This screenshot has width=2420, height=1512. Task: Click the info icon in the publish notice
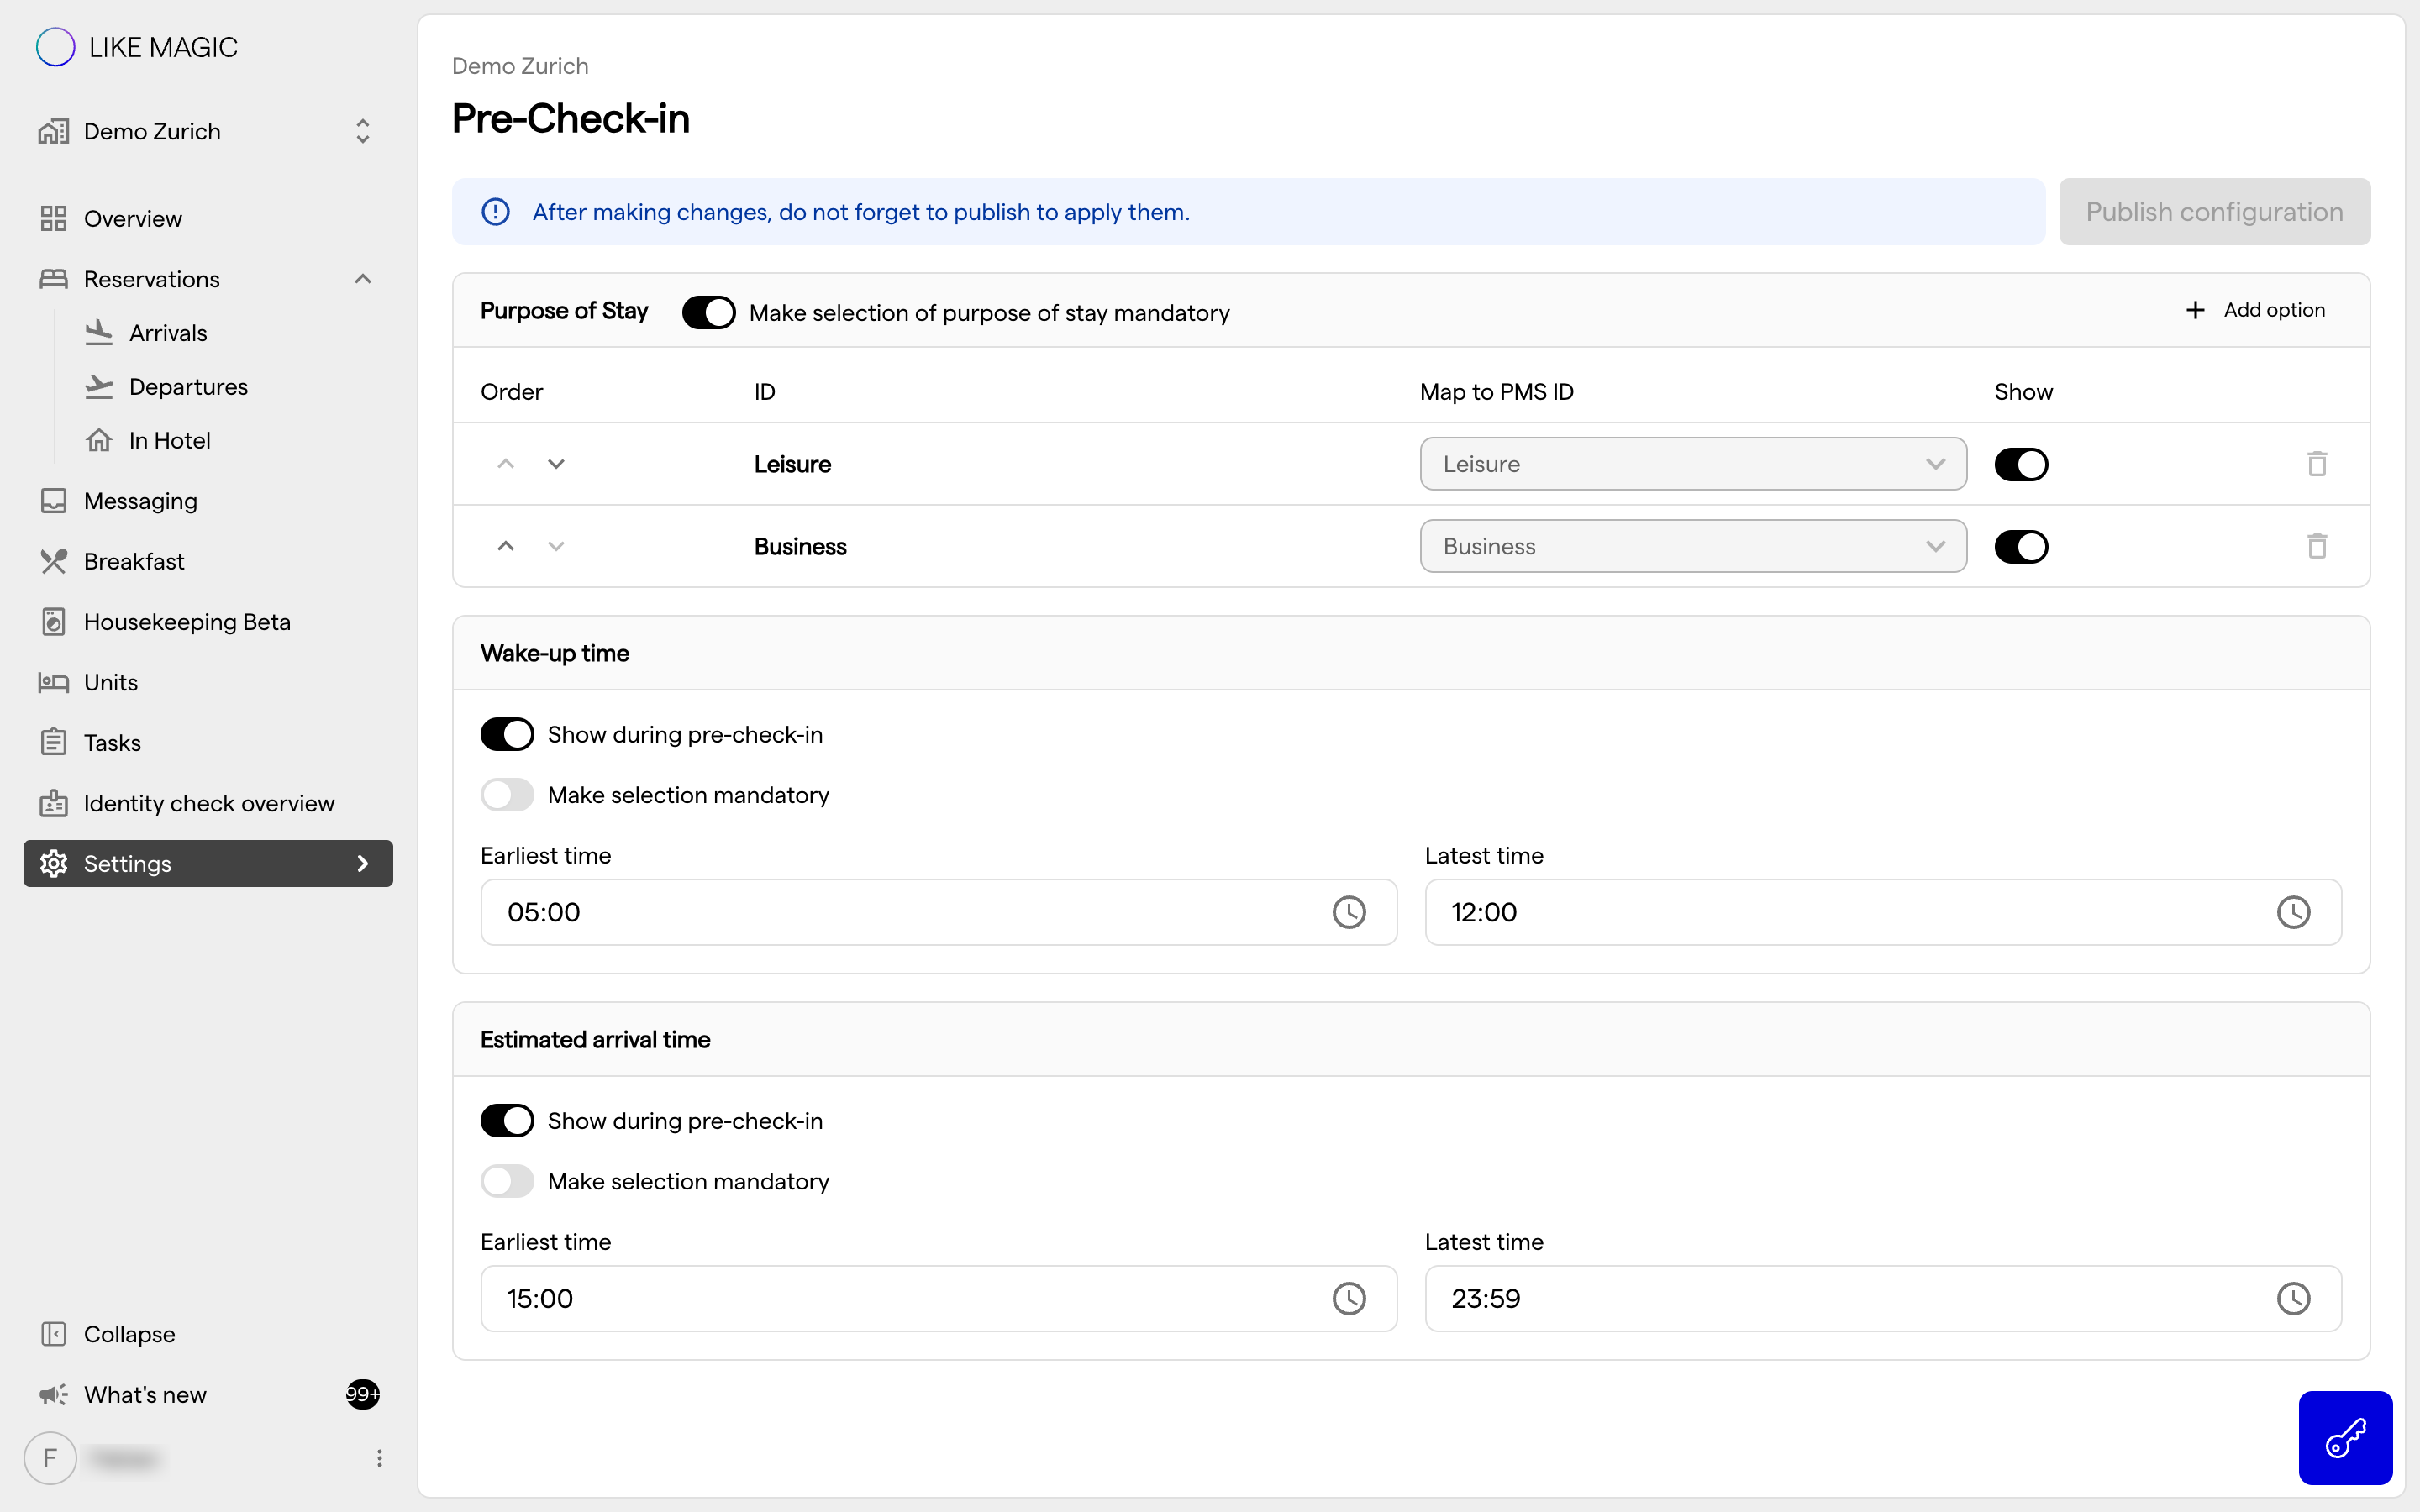pyautogui.click(x=495, y=212)
